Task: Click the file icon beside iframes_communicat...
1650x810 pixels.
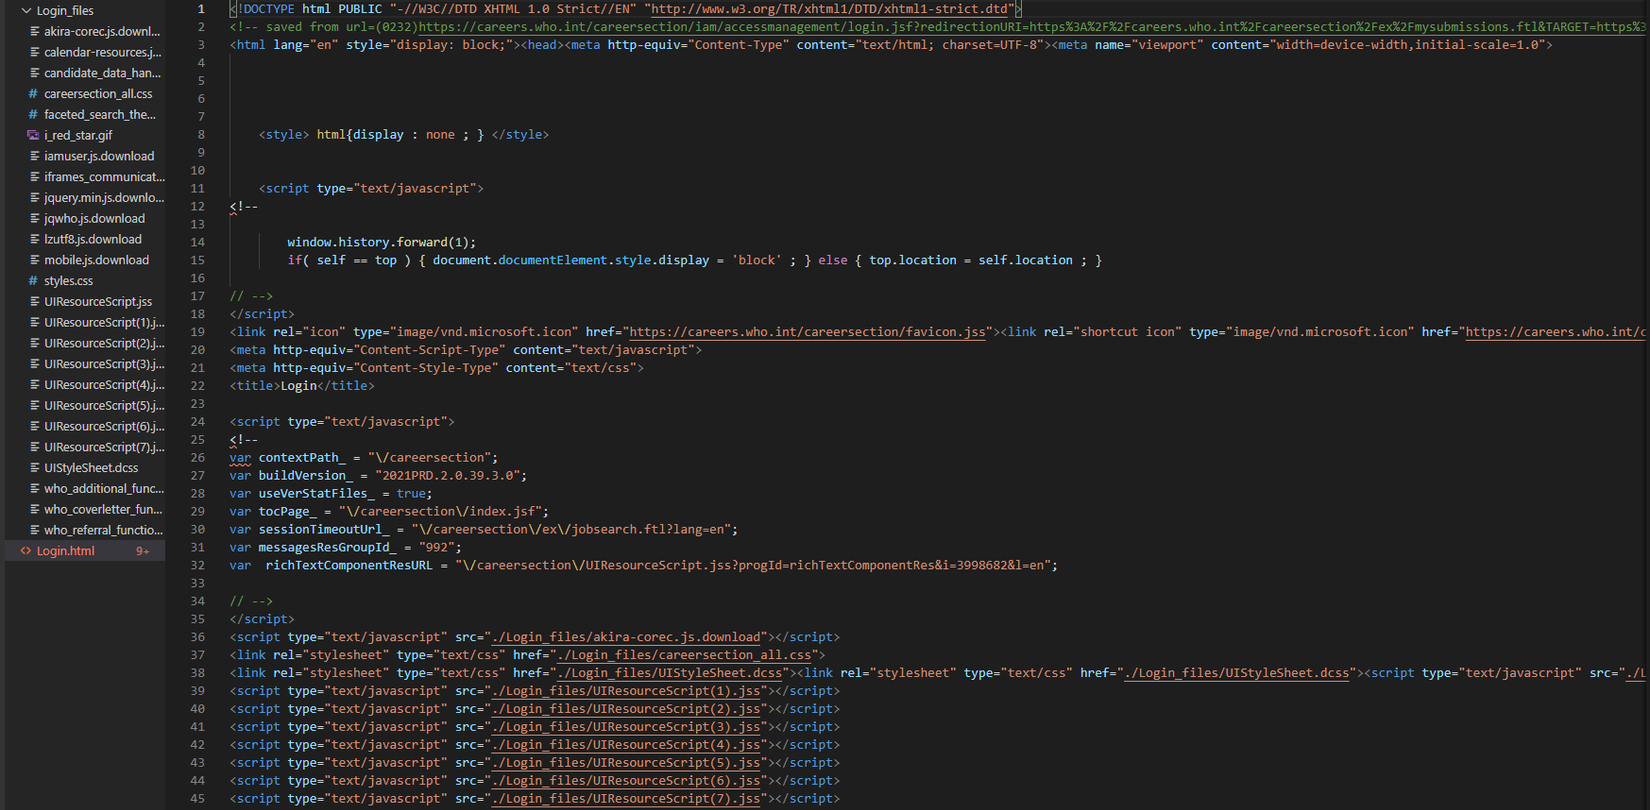Action: [35, 177]
